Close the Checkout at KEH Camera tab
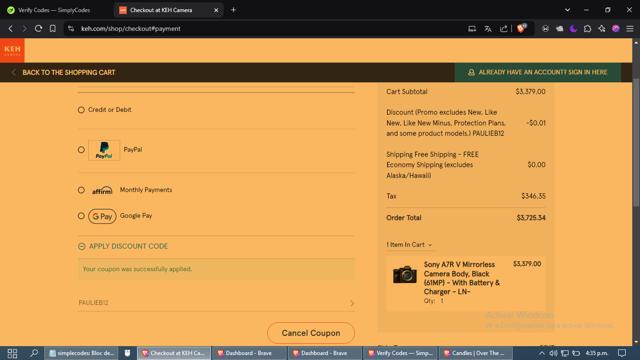Image resolution: width=640 pixels, height=360 pixels. [216, 10]
